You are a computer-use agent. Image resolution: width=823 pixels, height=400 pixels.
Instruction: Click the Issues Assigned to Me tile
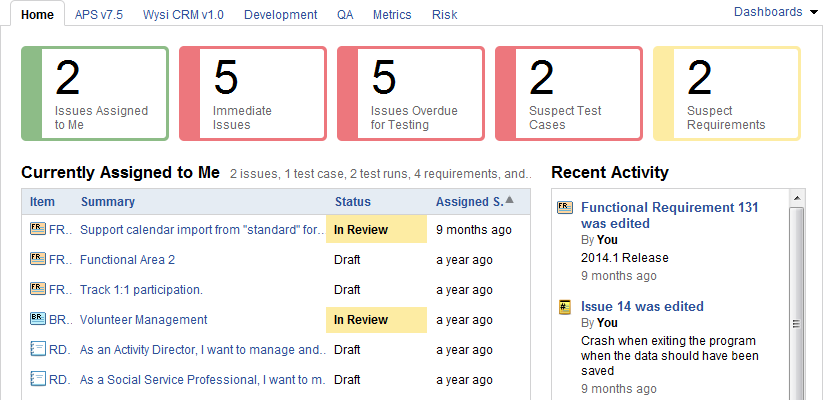point(95,93)
